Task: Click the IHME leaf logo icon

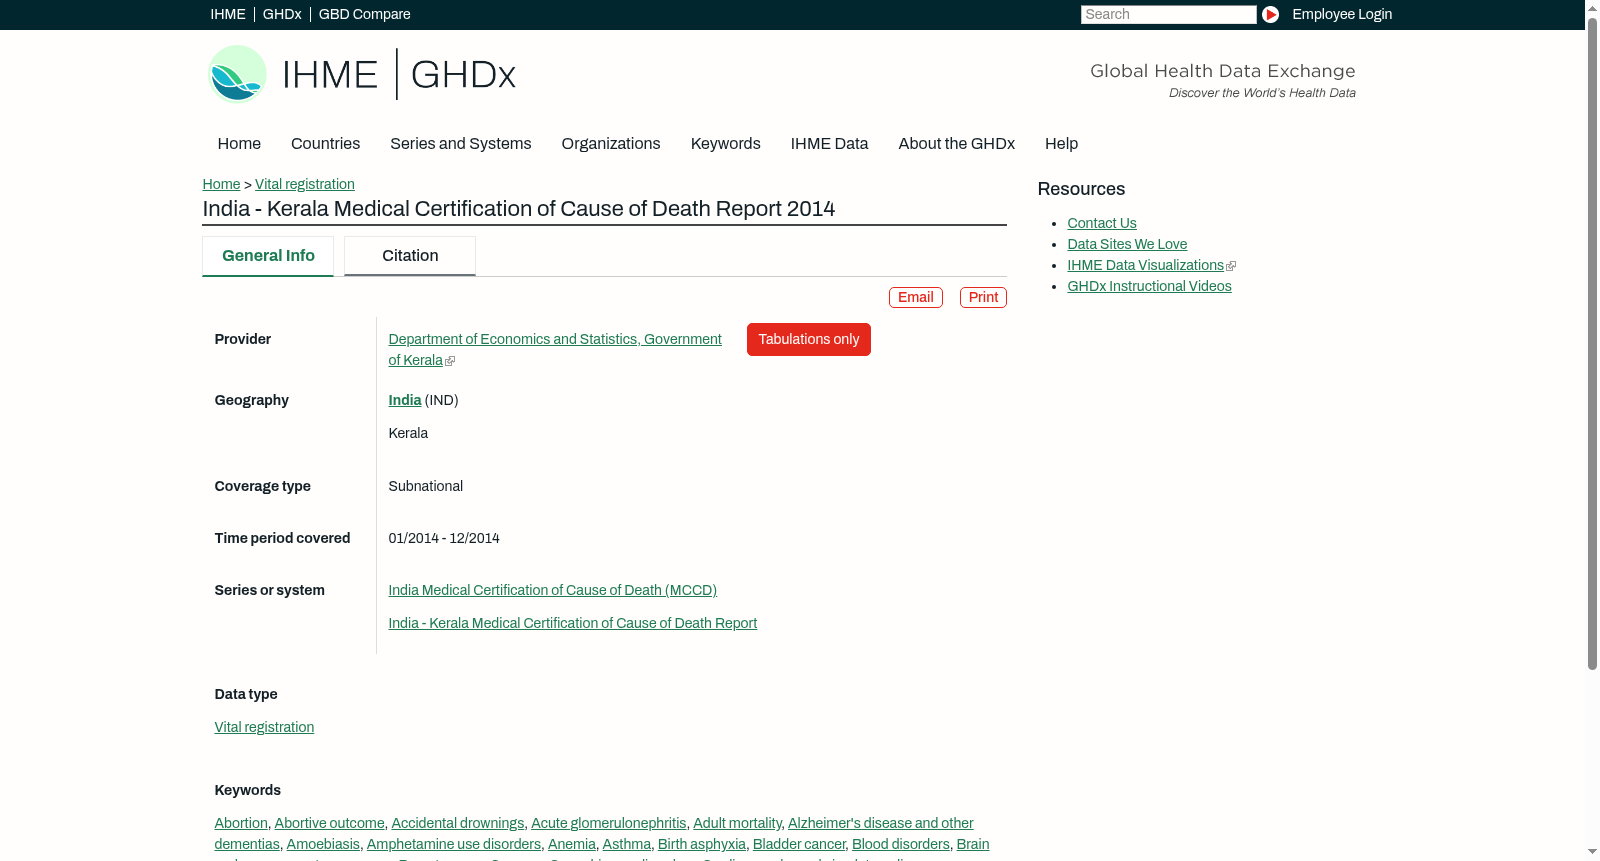Action: click(237, 74)
